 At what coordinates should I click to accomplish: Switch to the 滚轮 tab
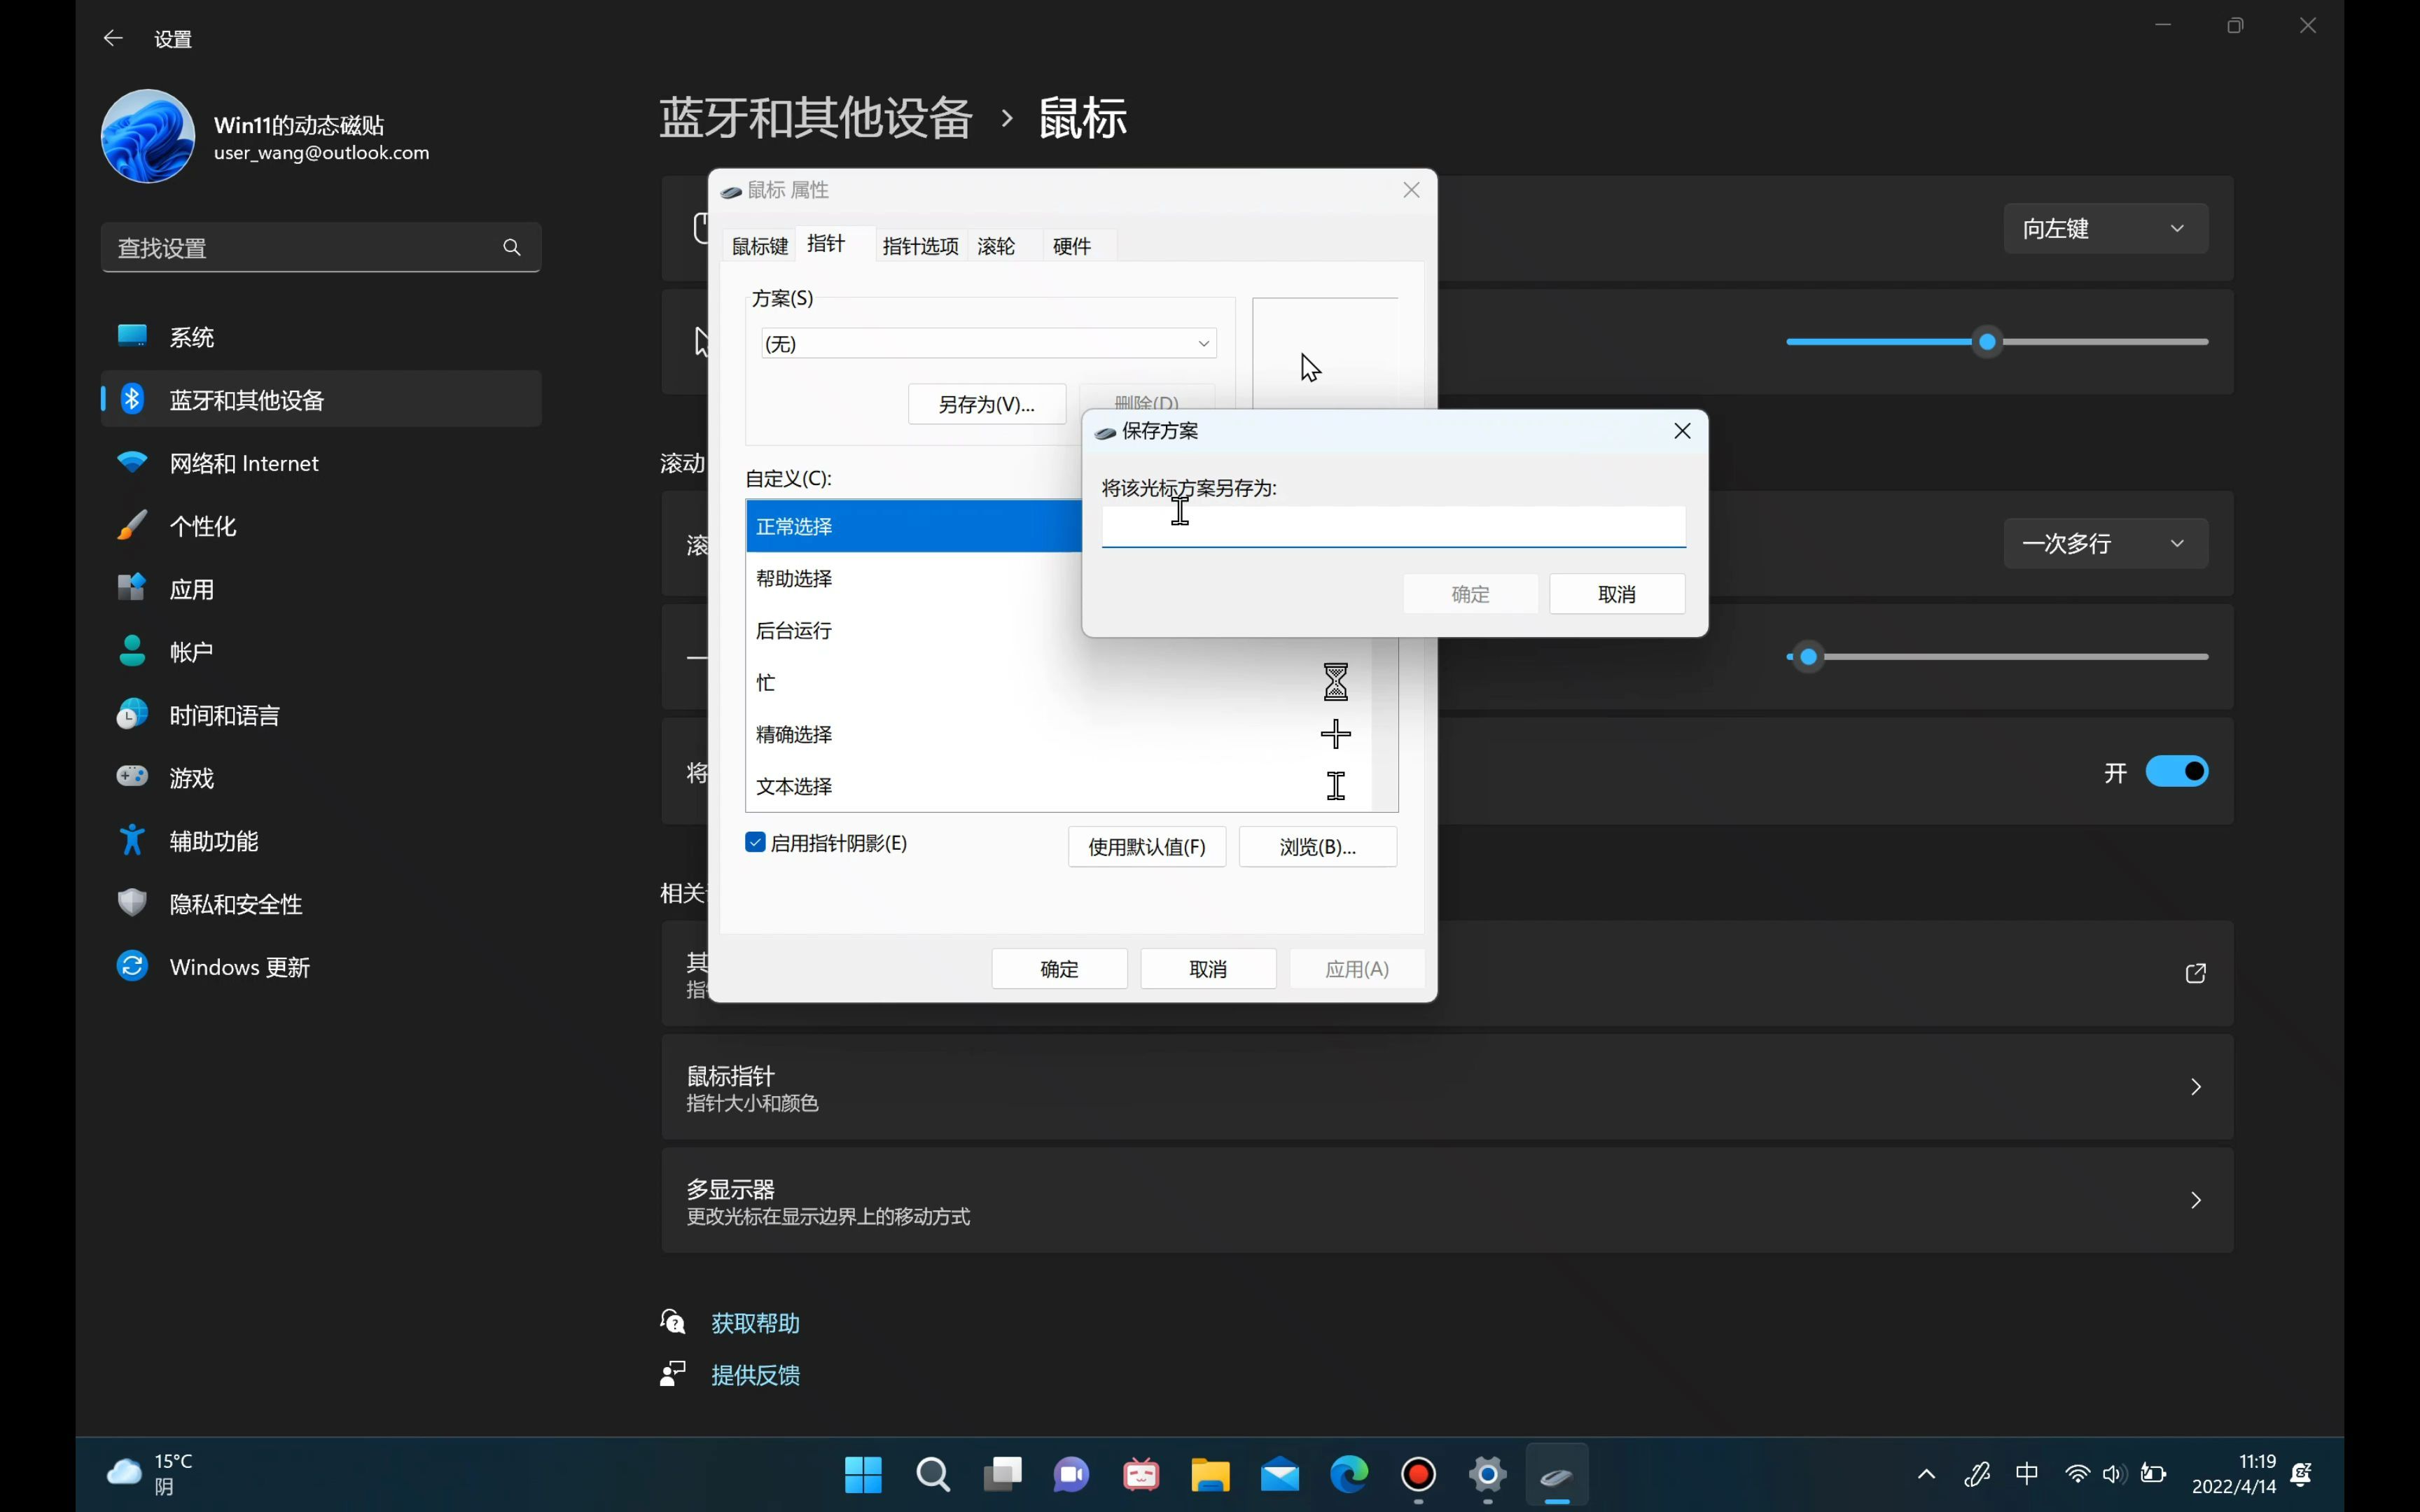[x=995, y=245]
